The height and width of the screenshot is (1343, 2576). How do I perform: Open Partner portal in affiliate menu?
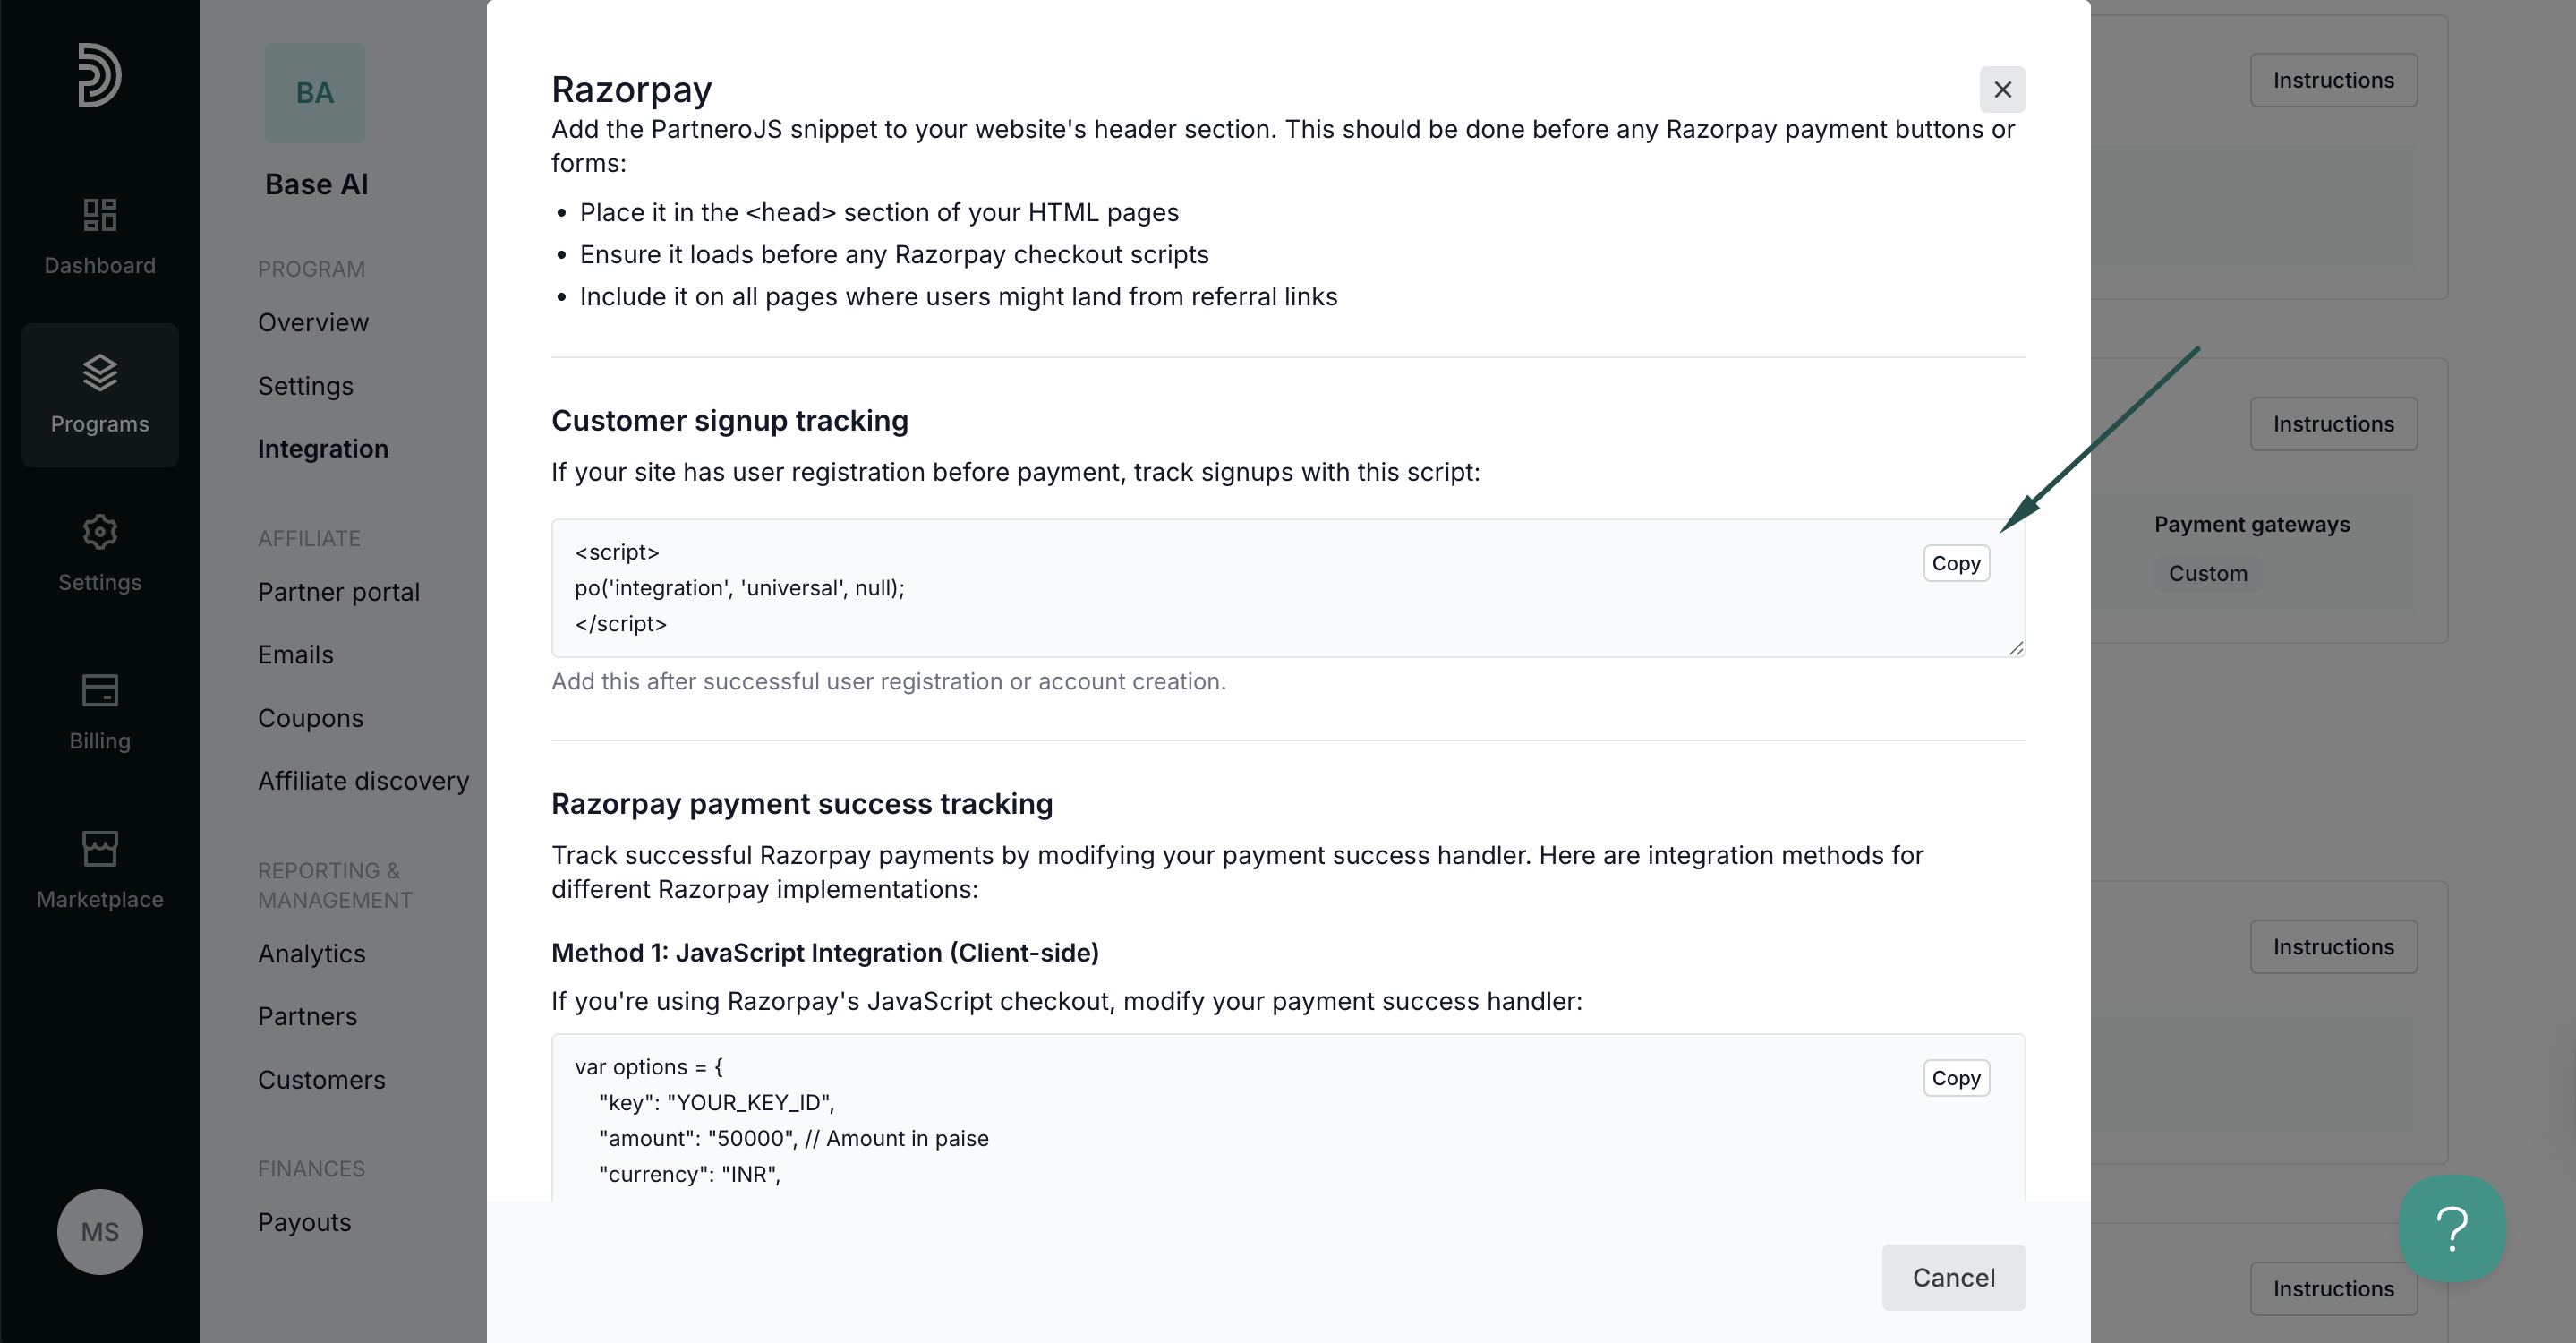tap(338, 592)
